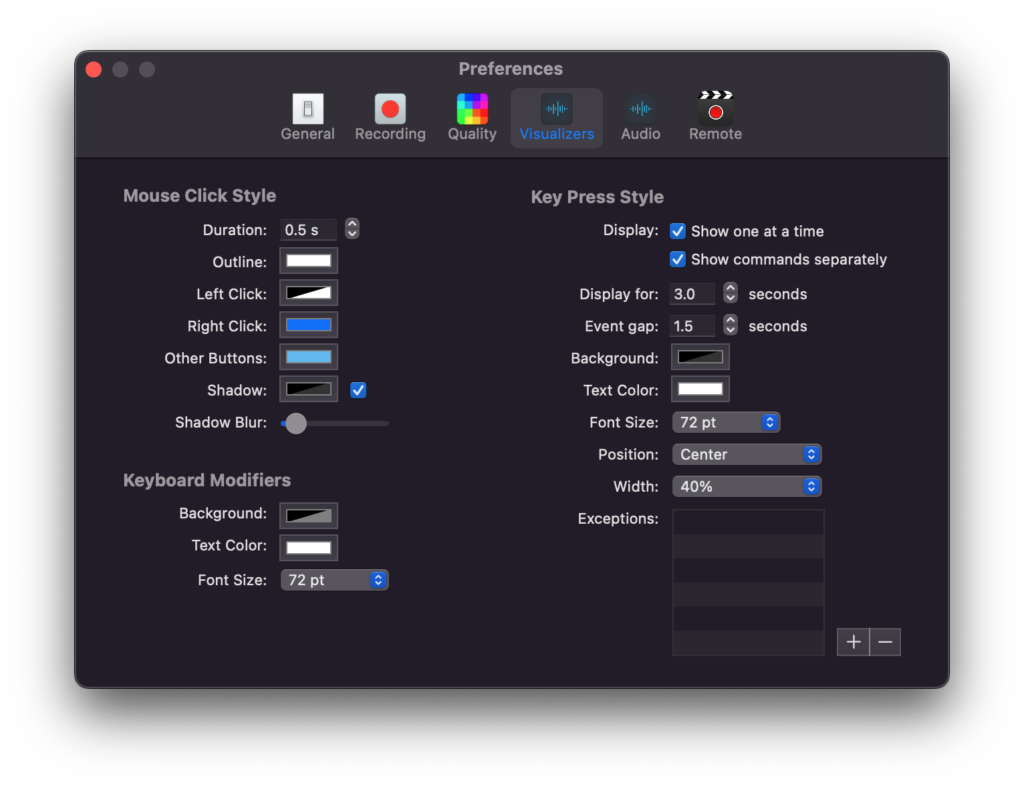Open the General preferences tab

coord(308,118)
